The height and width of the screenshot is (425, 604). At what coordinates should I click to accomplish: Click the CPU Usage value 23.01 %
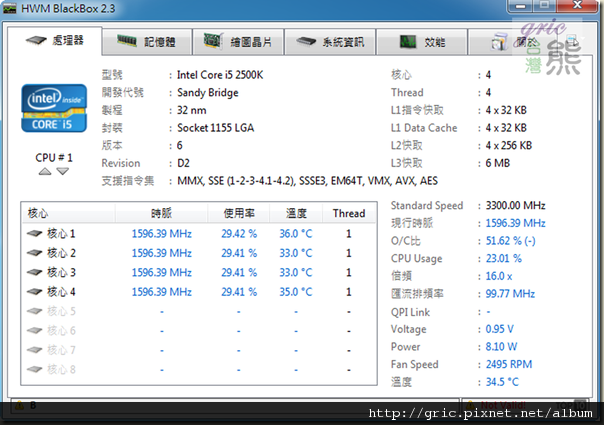[503, 258]
